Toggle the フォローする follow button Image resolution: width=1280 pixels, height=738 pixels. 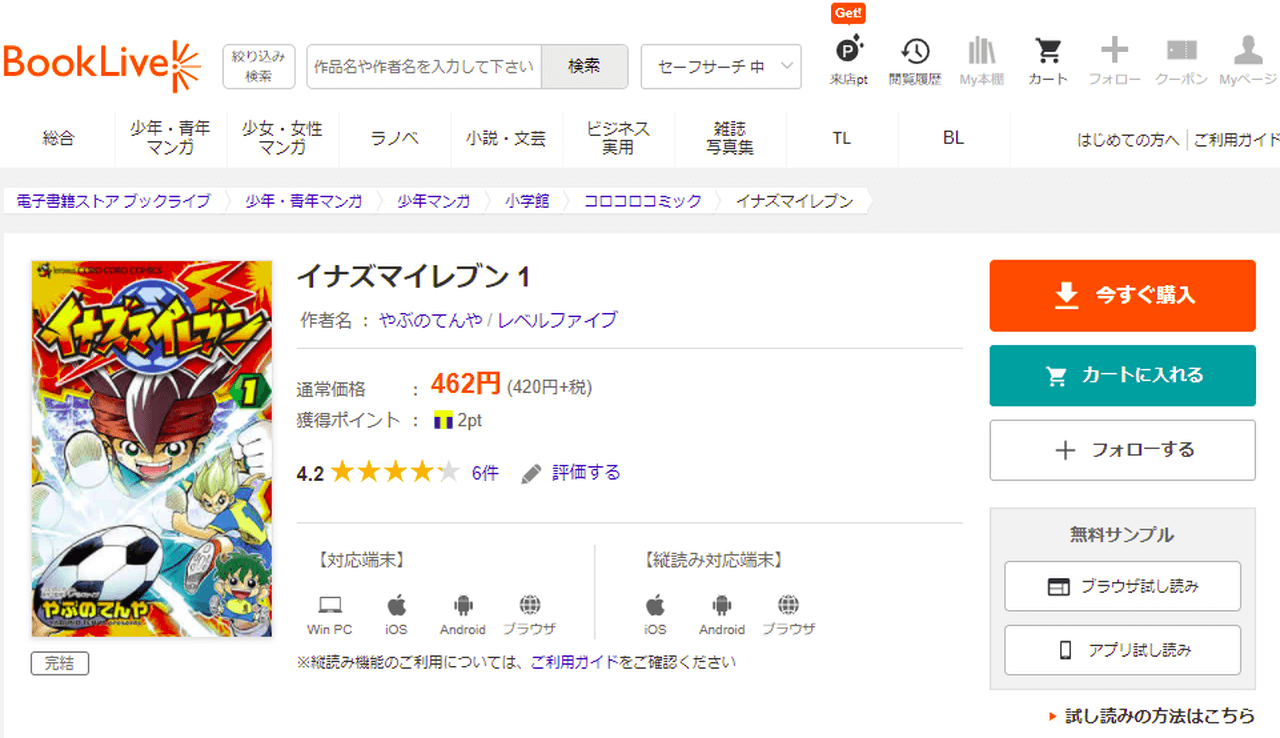pos(1122,450)
